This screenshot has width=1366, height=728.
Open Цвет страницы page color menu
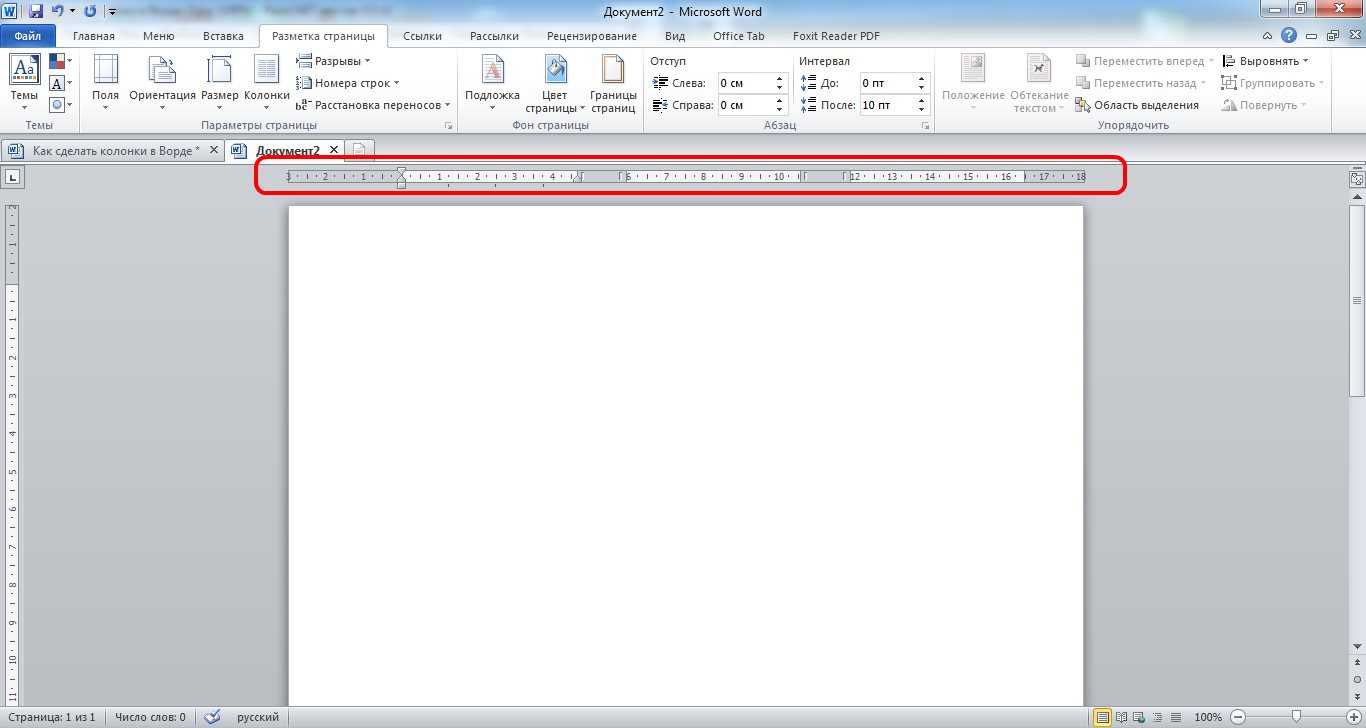click(555, 82)
